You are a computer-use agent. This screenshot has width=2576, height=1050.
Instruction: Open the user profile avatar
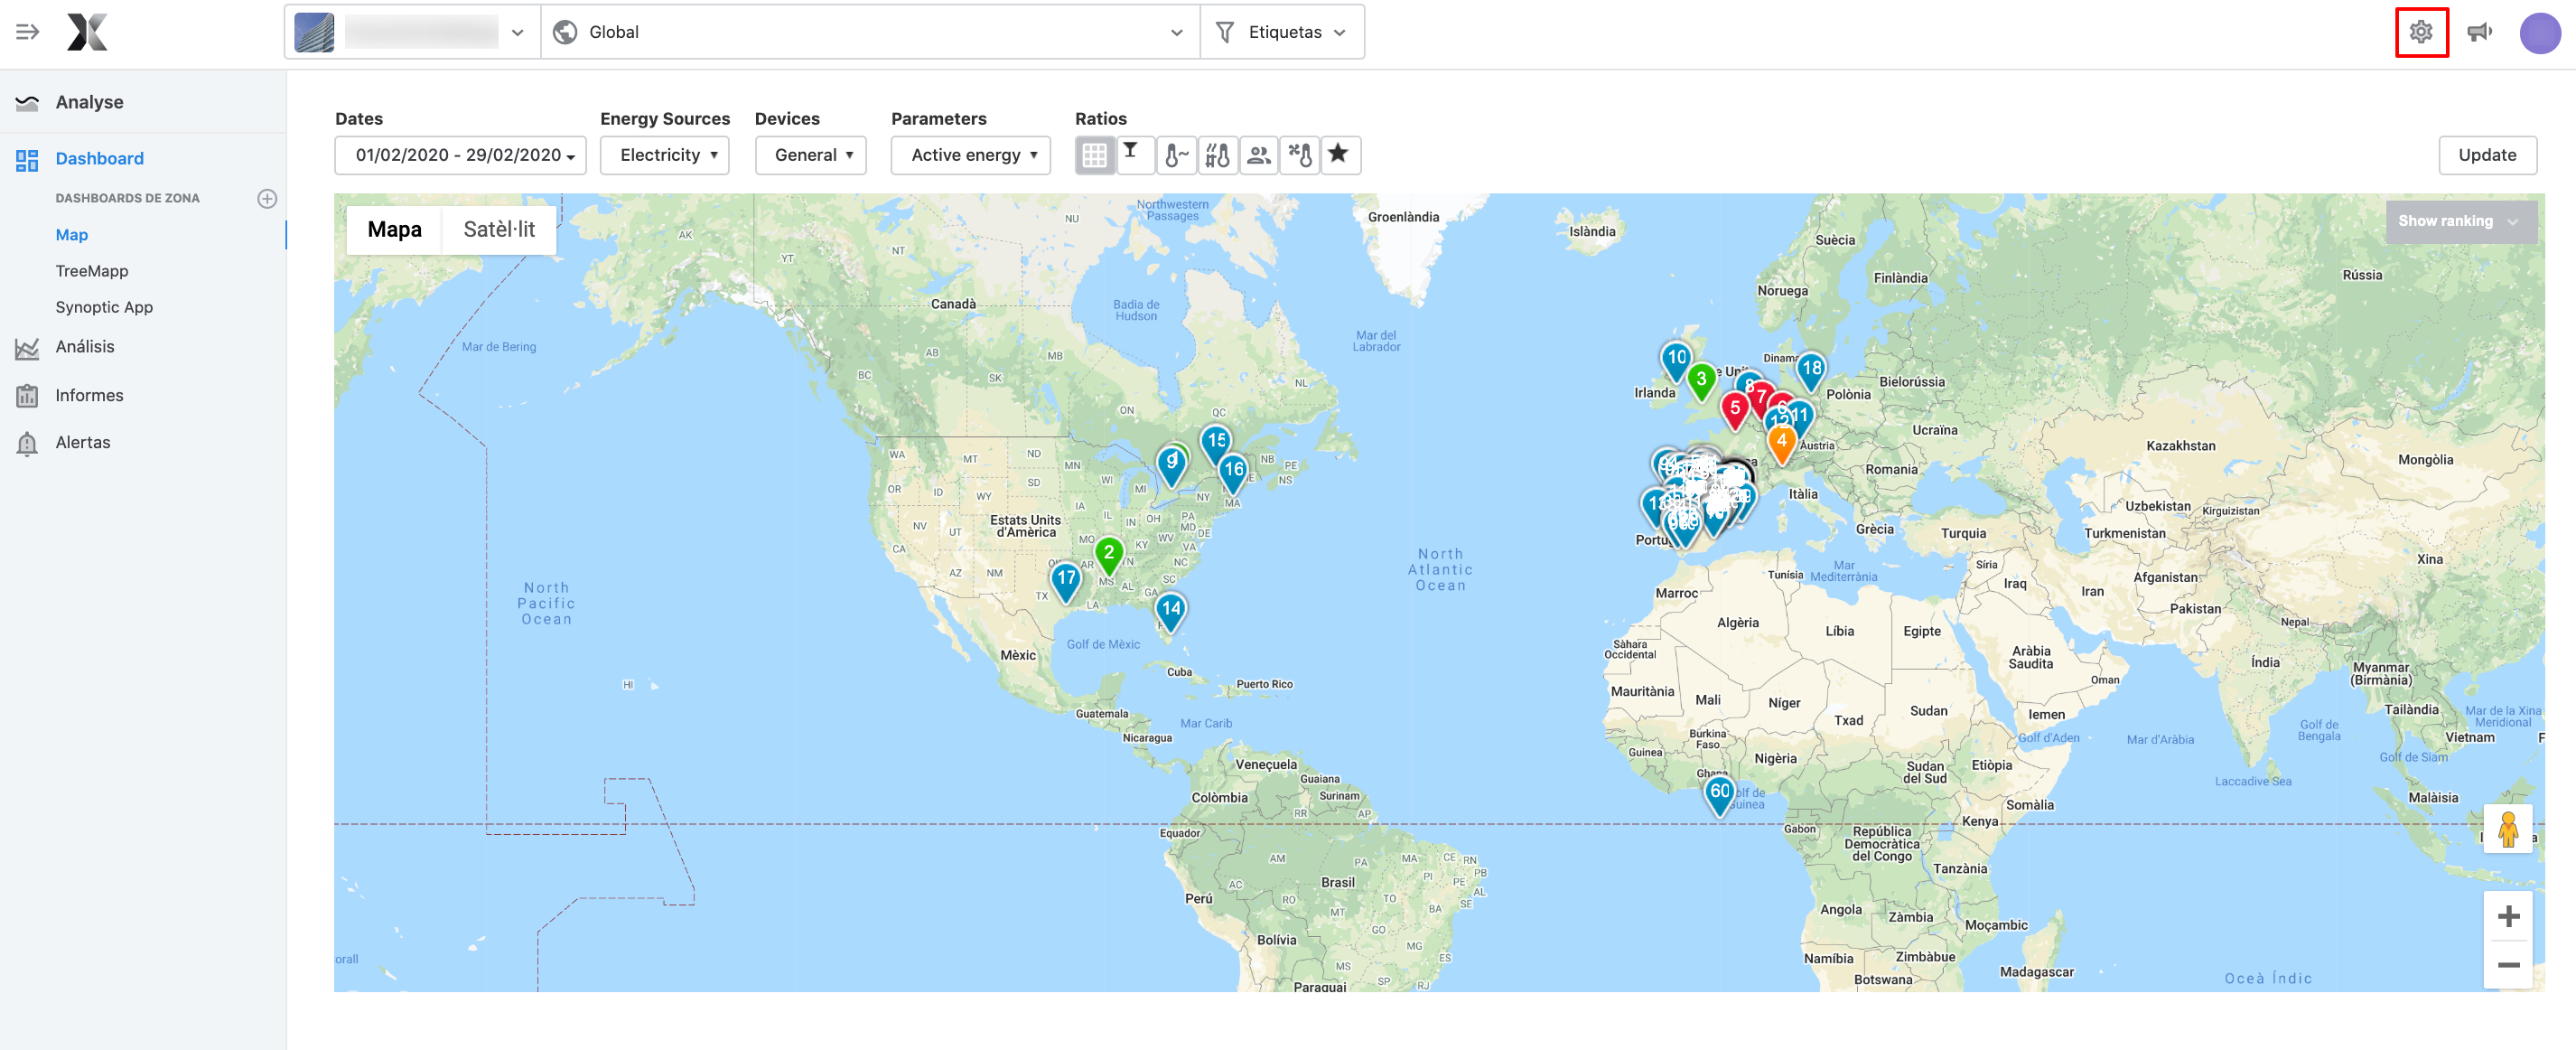(x=2540, y=33)
